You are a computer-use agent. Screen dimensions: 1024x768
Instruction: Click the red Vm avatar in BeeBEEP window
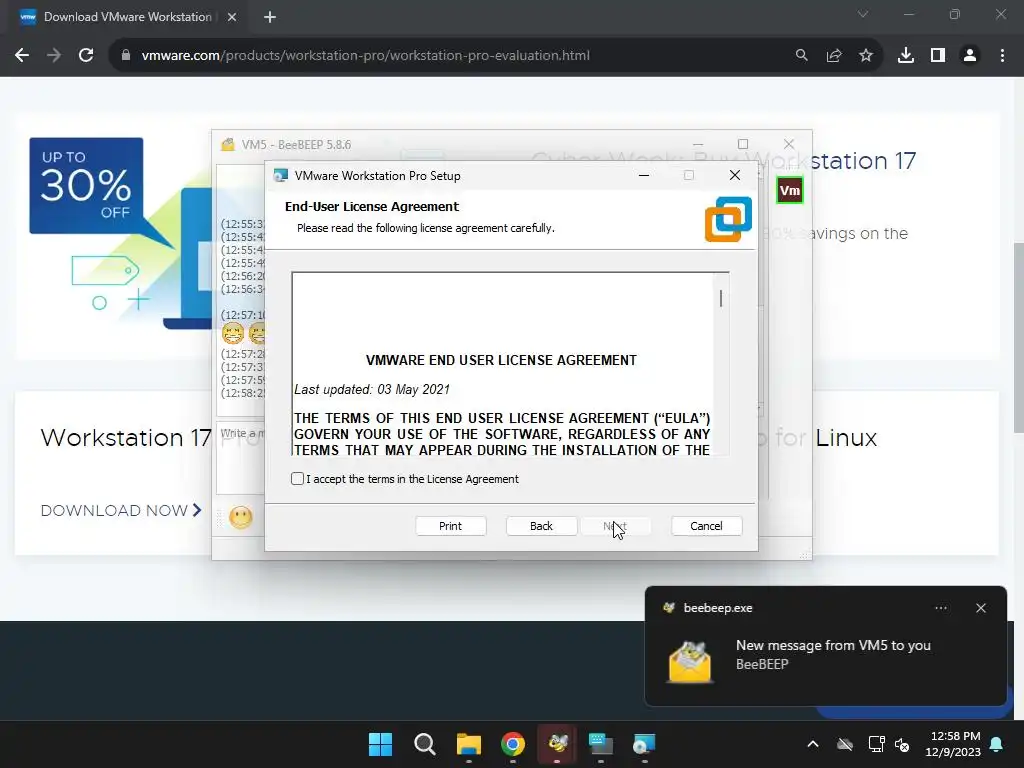790,191
